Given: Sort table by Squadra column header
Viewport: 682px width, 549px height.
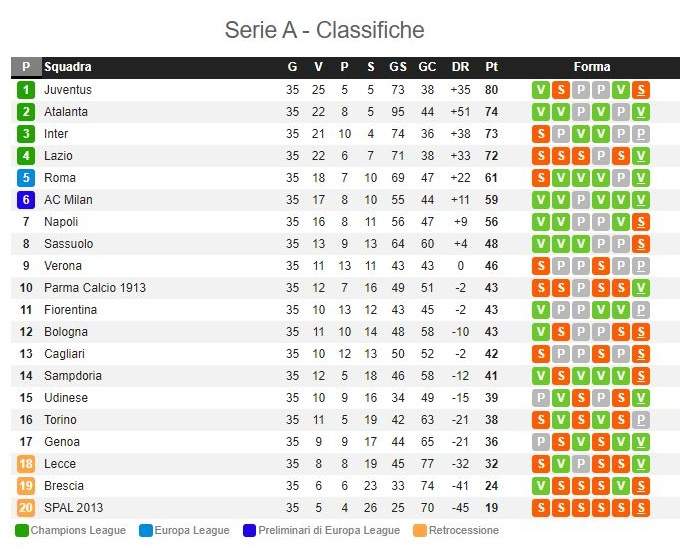Looking at the screenshot, I should tap(68, 67).
